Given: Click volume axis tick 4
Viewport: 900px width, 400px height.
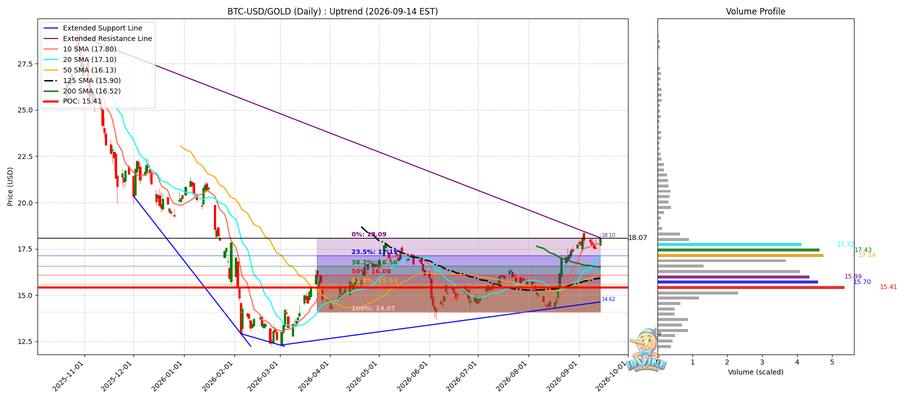Looking at the screenshot, I should (797, 362).
